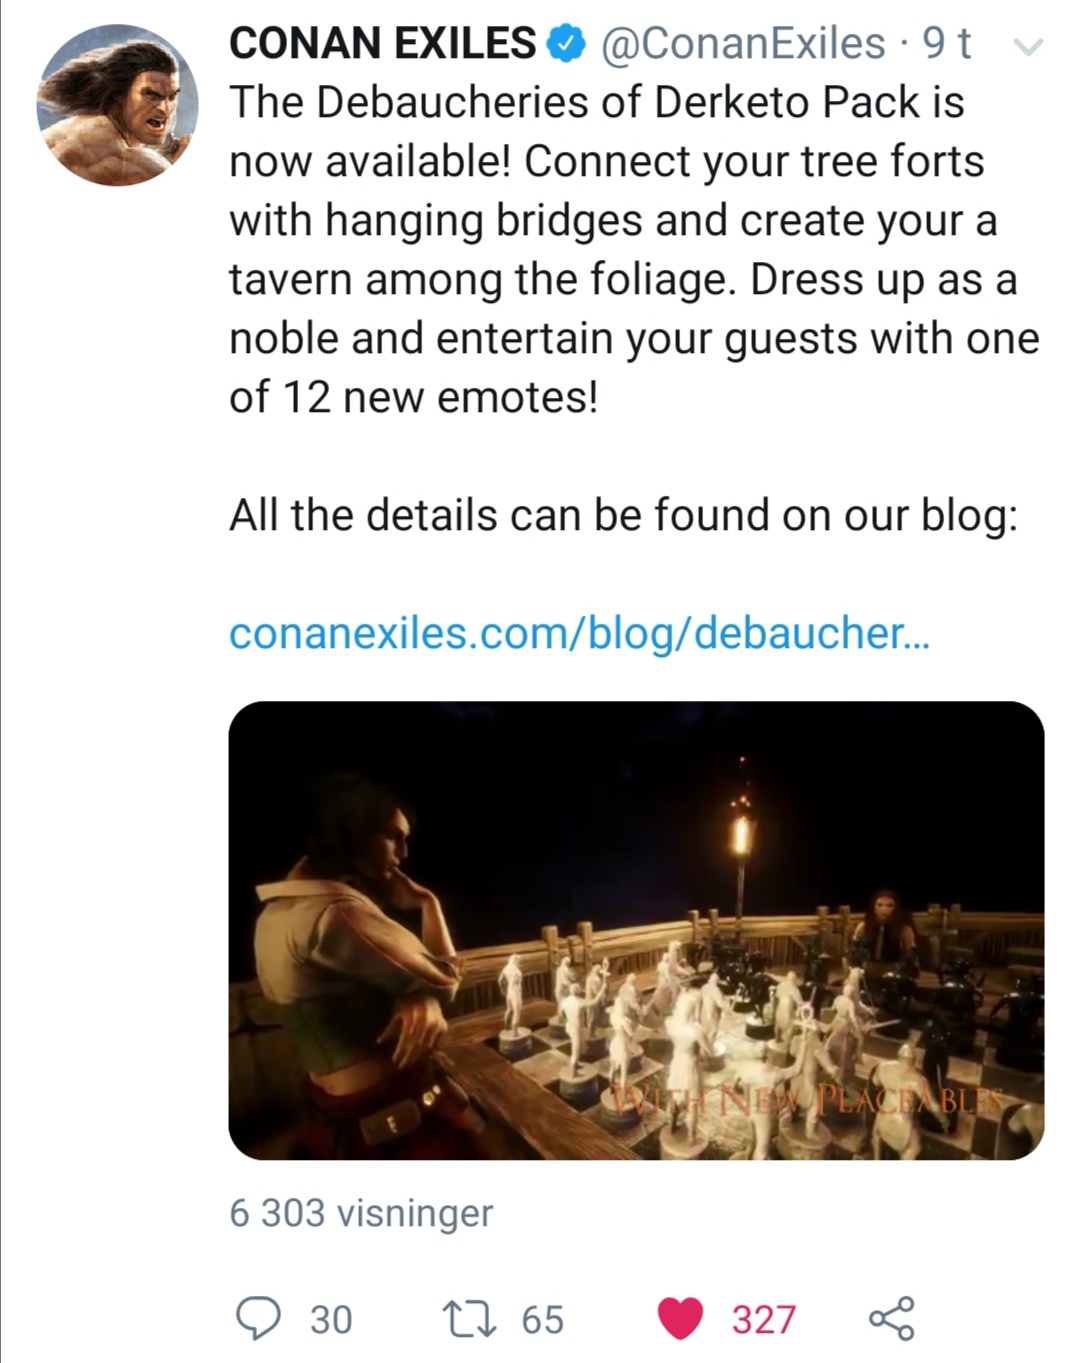This screenshot has width=1080, height=1363.
Task: Click the retweet count 65
Action: [543, 1319]
